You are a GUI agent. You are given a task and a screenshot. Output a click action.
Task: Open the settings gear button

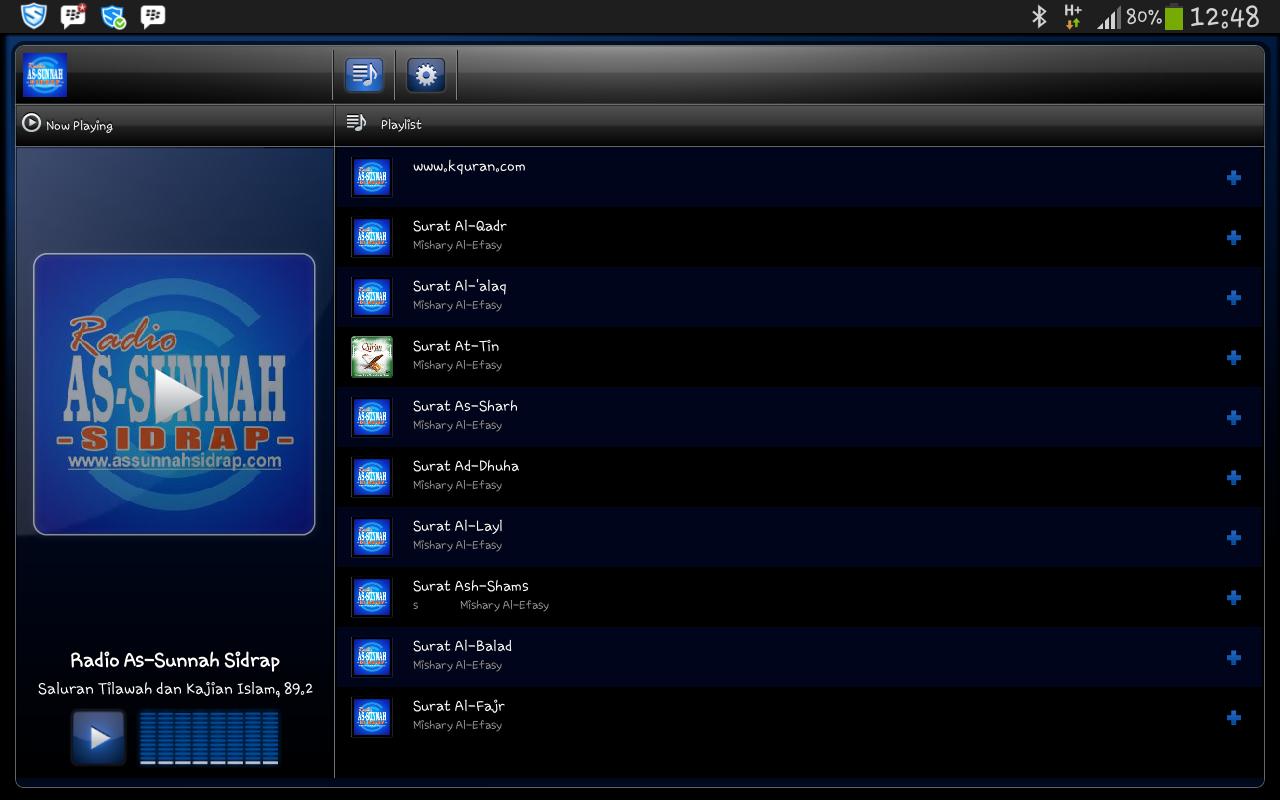(x=426, y=75)
